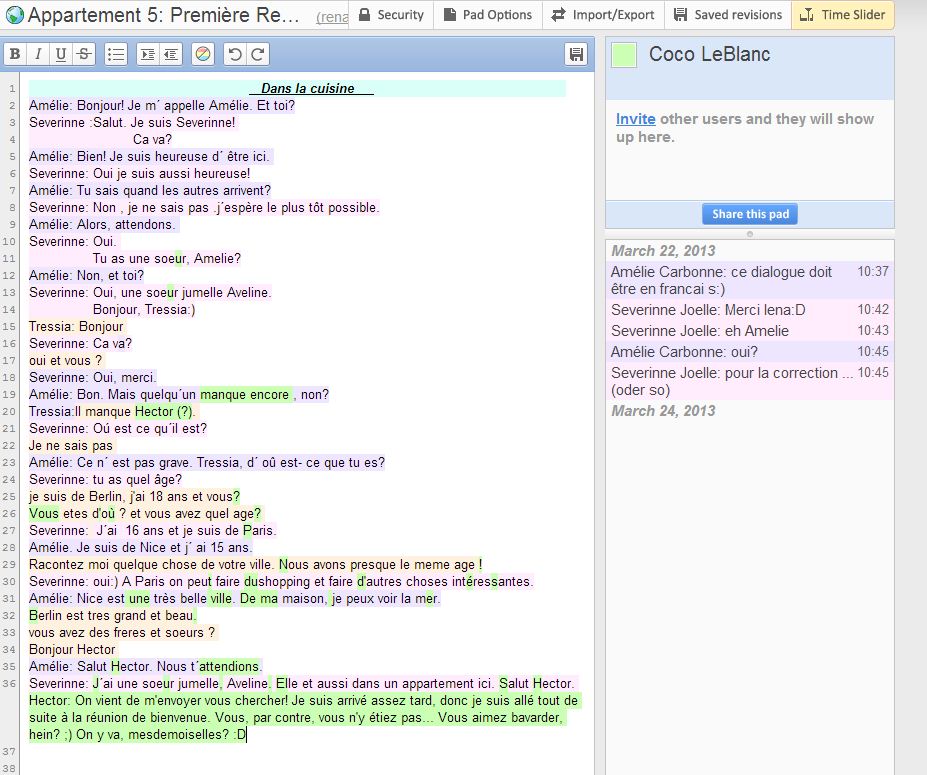This screenshot has width=927, height=775.
Task: Open the Time Slider
Action: coord(842,15)
